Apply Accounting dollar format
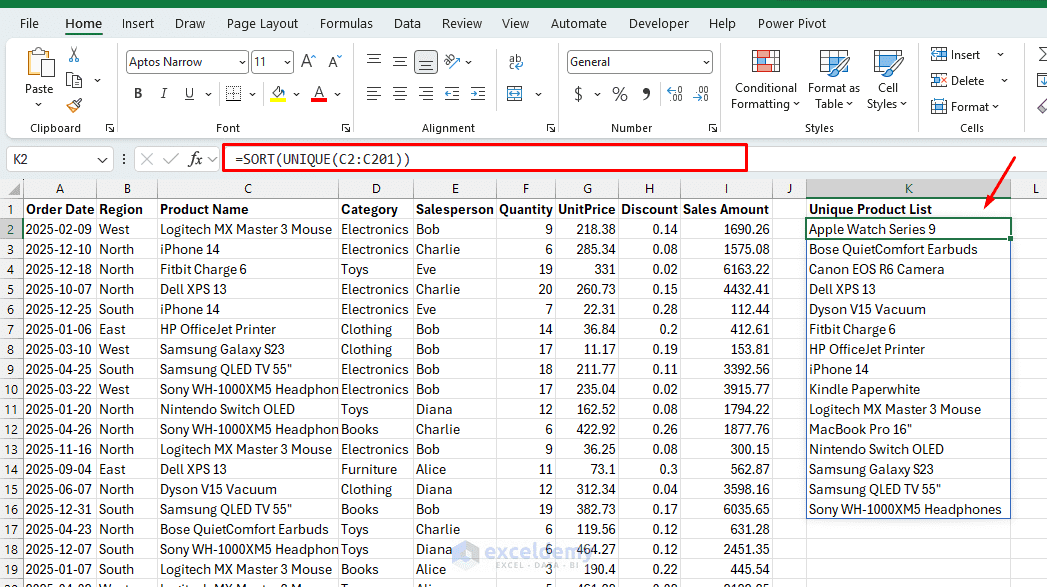The width and height of the screenshot is (1047, 587). pyautogui.click(x=578, y=93)
